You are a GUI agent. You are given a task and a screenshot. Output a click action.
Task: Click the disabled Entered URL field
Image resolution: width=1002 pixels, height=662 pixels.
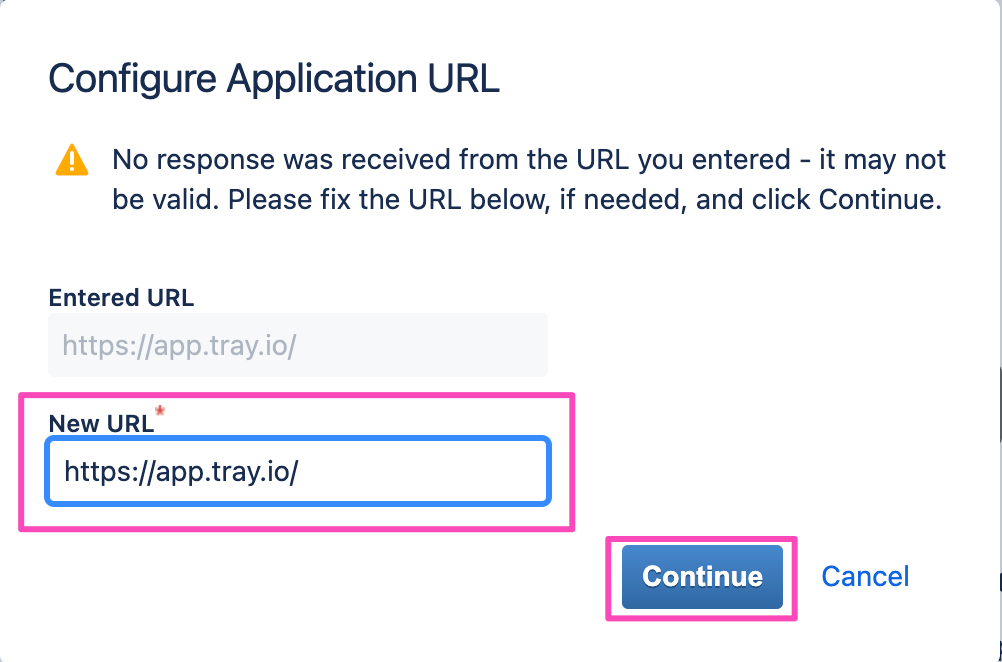(x=297, y=345)
